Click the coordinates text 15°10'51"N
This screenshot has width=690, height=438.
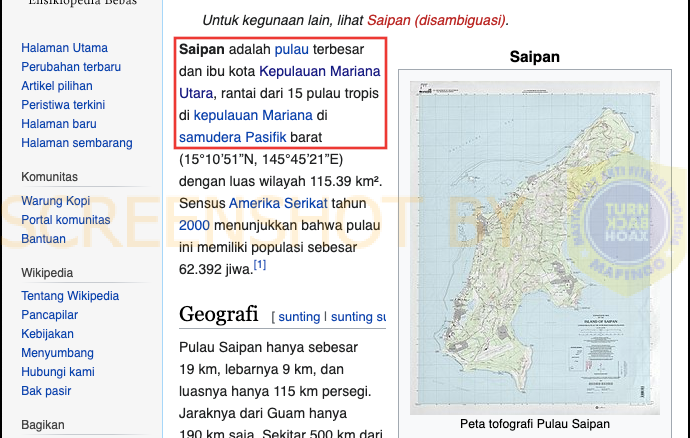click(217, 159)
